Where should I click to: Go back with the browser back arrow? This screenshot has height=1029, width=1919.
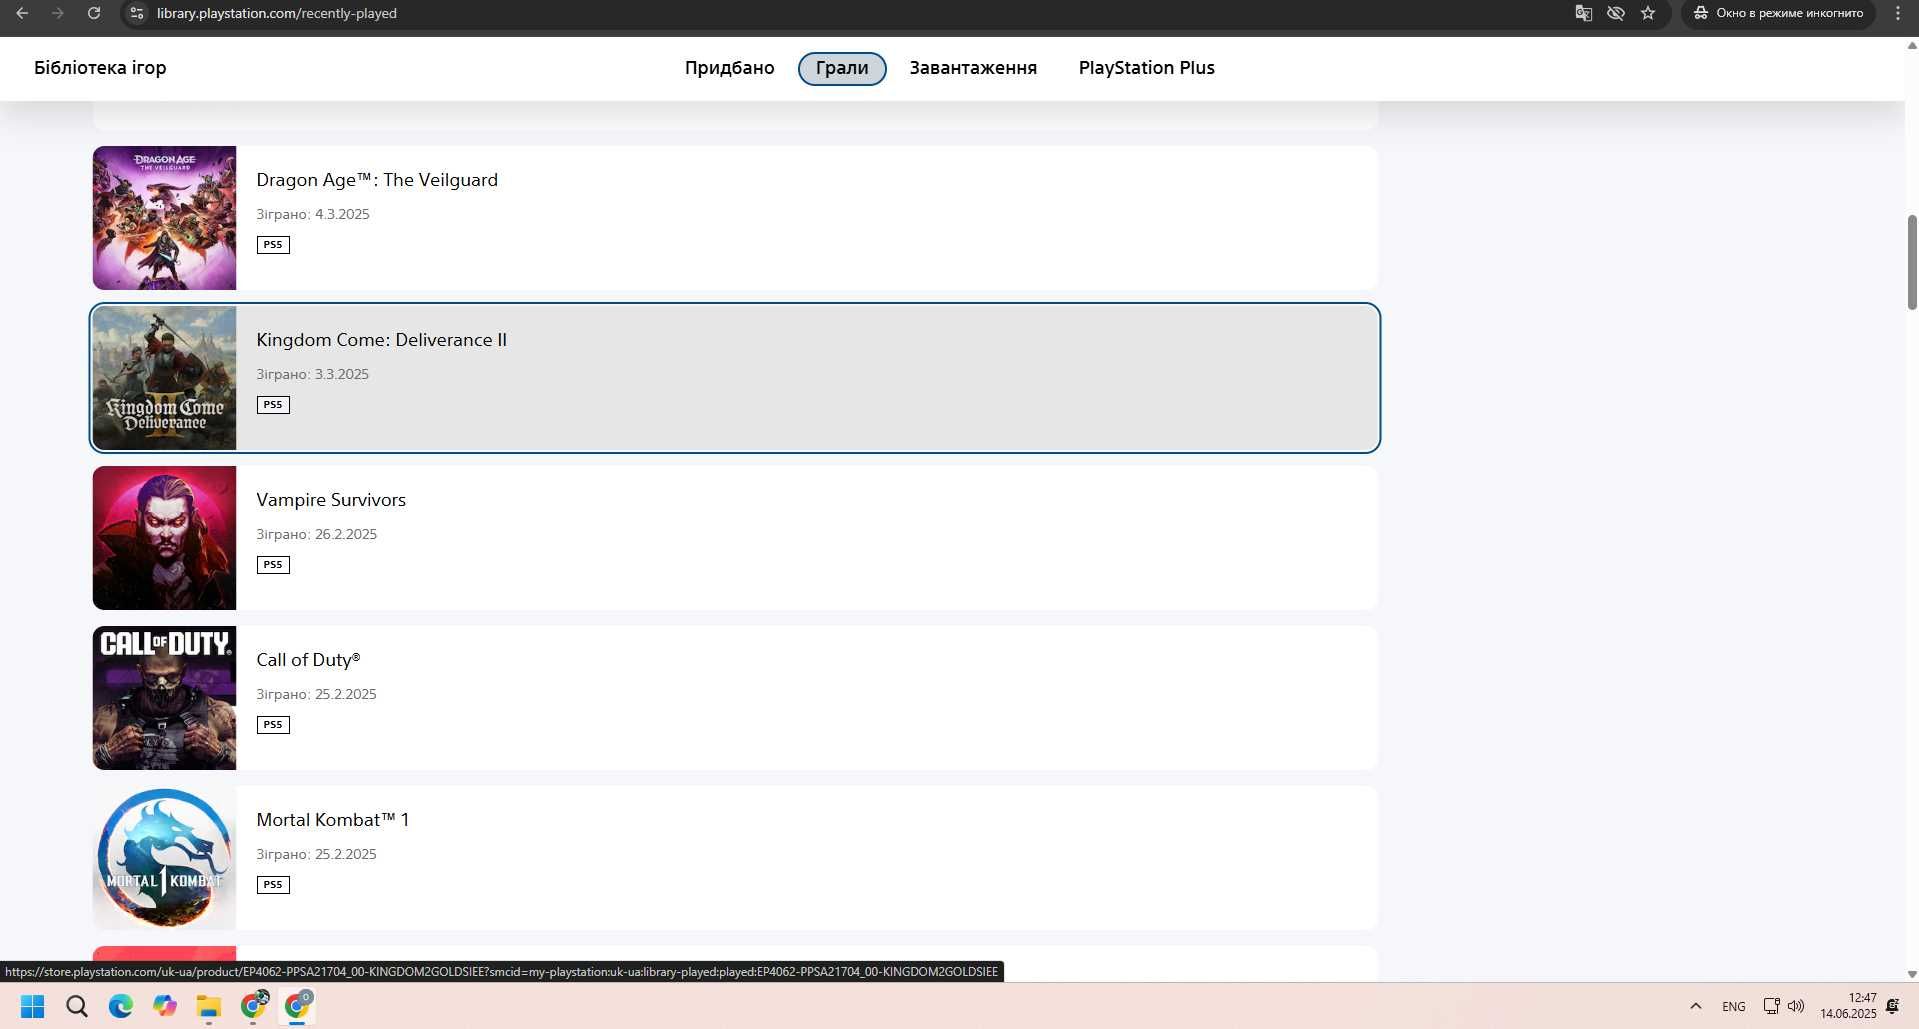click(22, 13)
